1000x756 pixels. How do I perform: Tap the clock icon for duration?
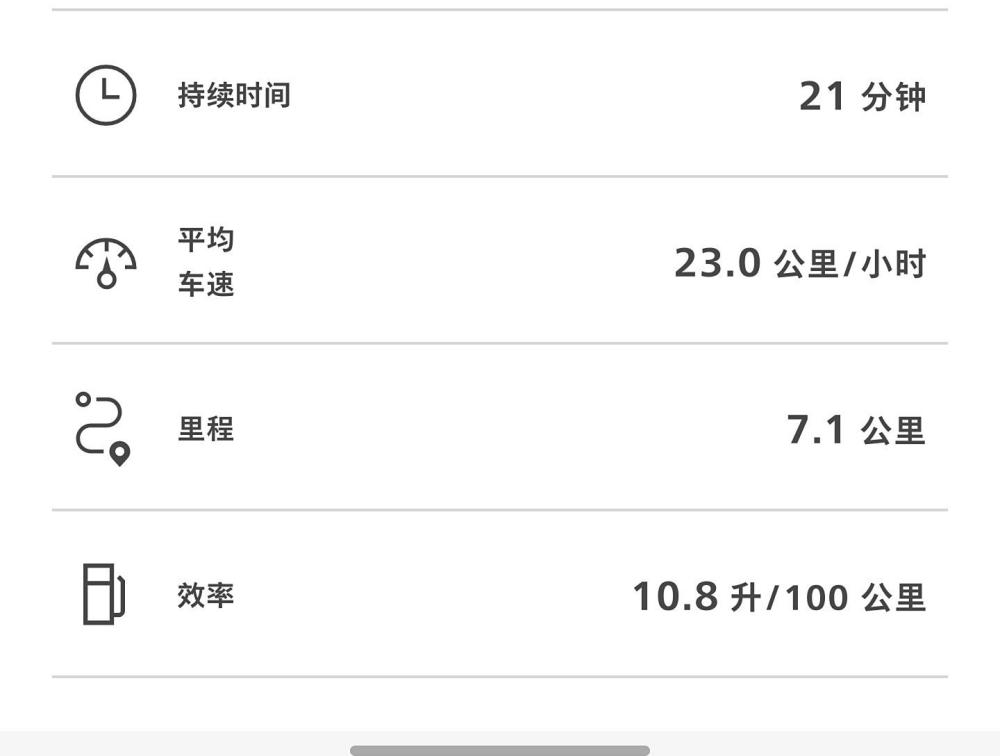106,95
